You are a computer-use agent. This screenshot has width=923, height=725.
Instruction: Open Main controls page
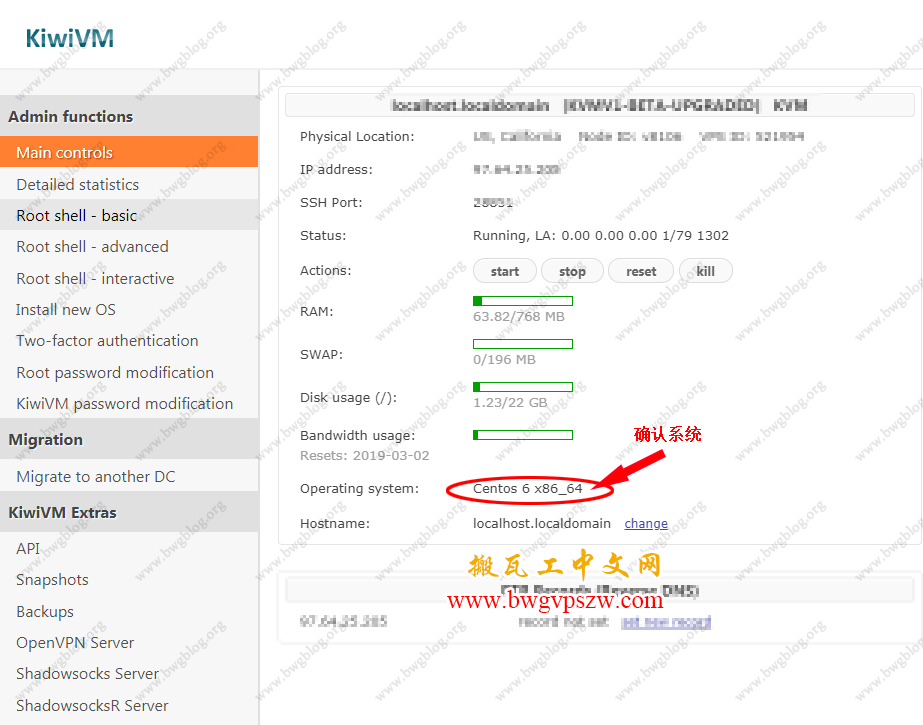click(x=129, y=152)
